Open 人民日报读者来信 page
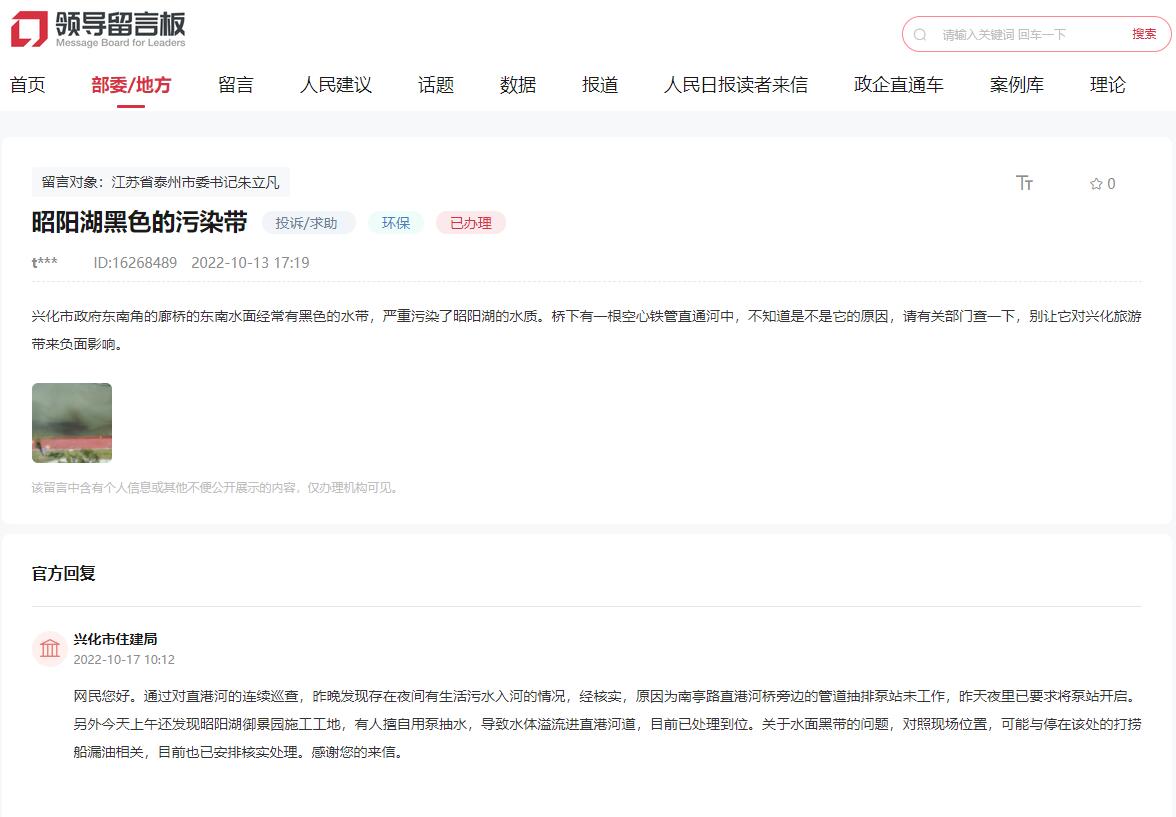 pos(736,85)
